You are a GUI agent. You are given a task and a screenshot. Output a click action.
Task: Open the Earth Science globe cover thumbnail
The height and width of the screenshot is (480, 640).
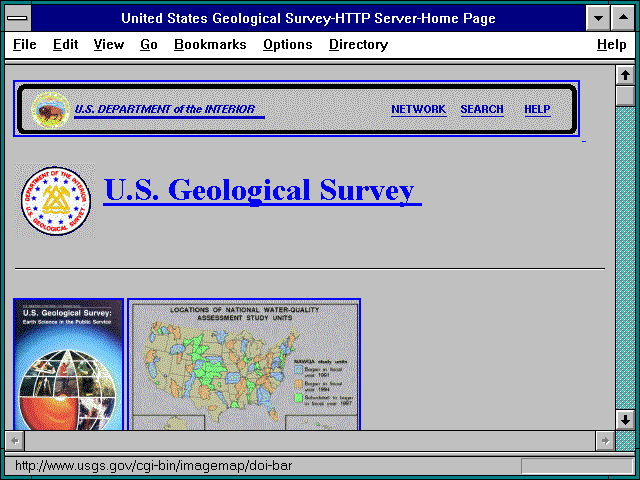[x=68, y=364]
